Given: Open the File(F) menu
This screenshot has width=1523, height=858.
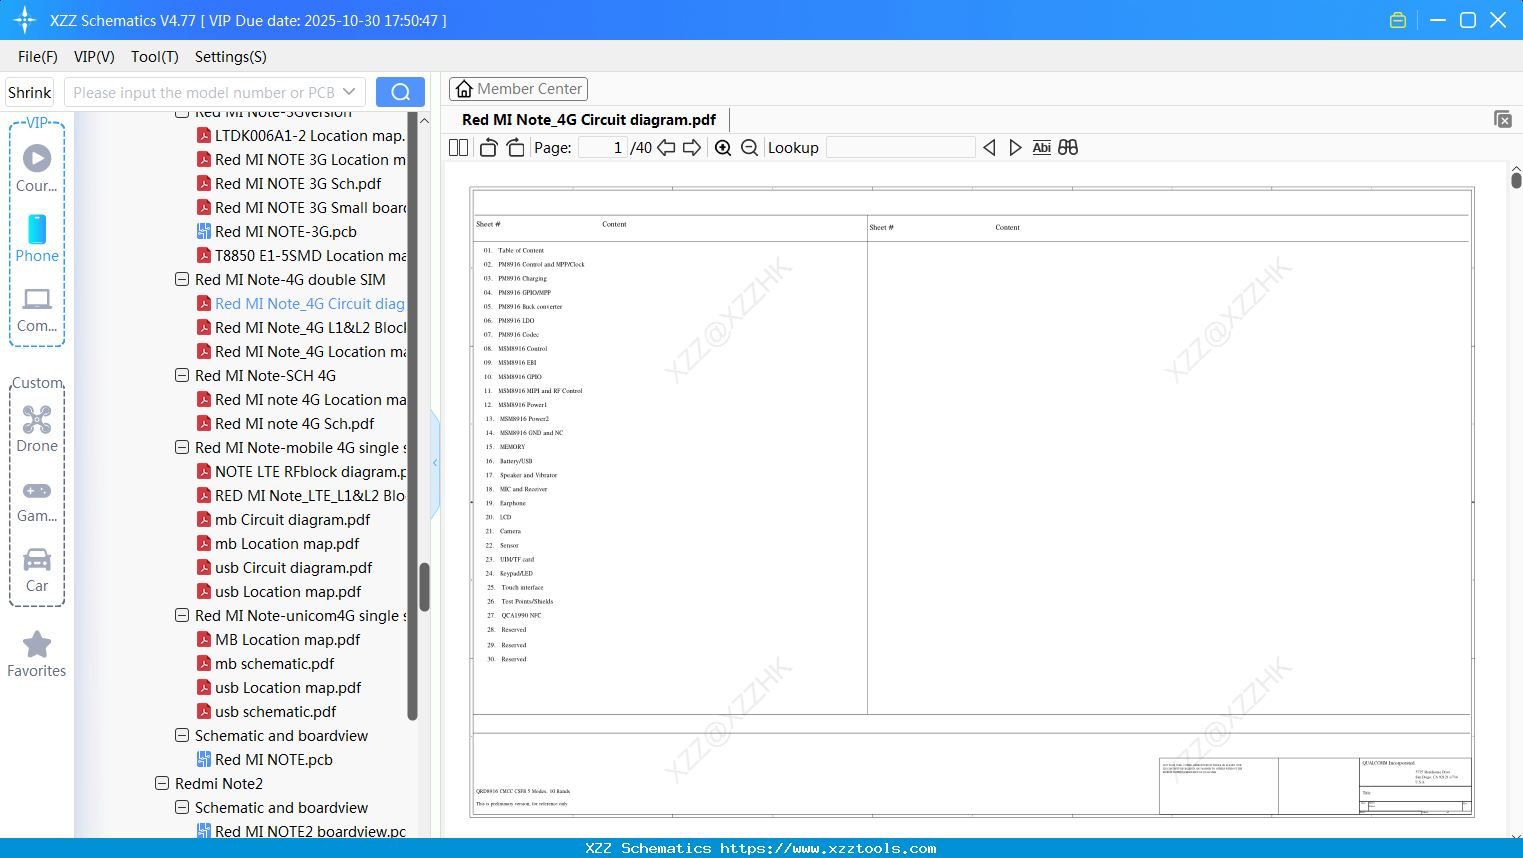Looking at the screenshot, I should 38,57.
